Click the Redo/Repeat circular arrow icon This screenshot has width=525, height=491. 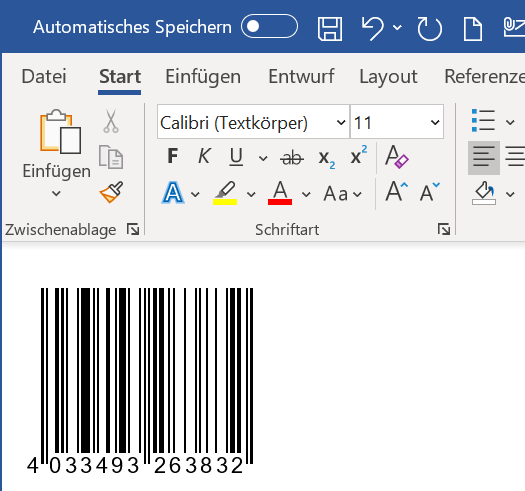tap(430, 29)
